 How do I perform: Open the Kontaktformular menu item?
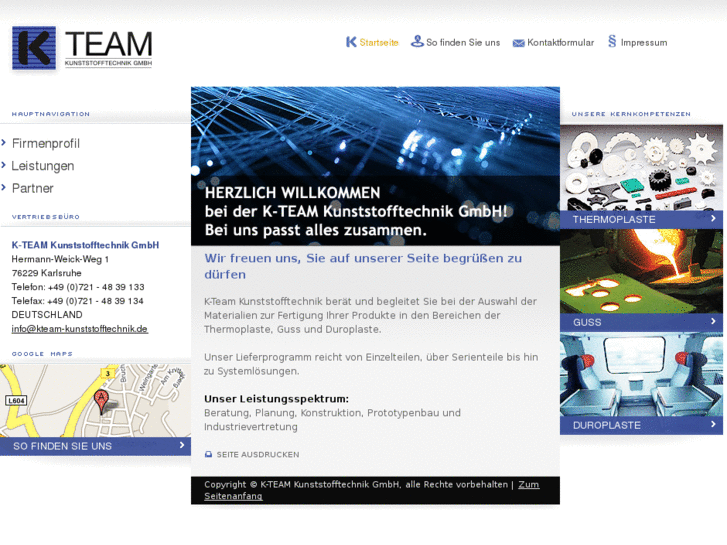tap(561, 43)
